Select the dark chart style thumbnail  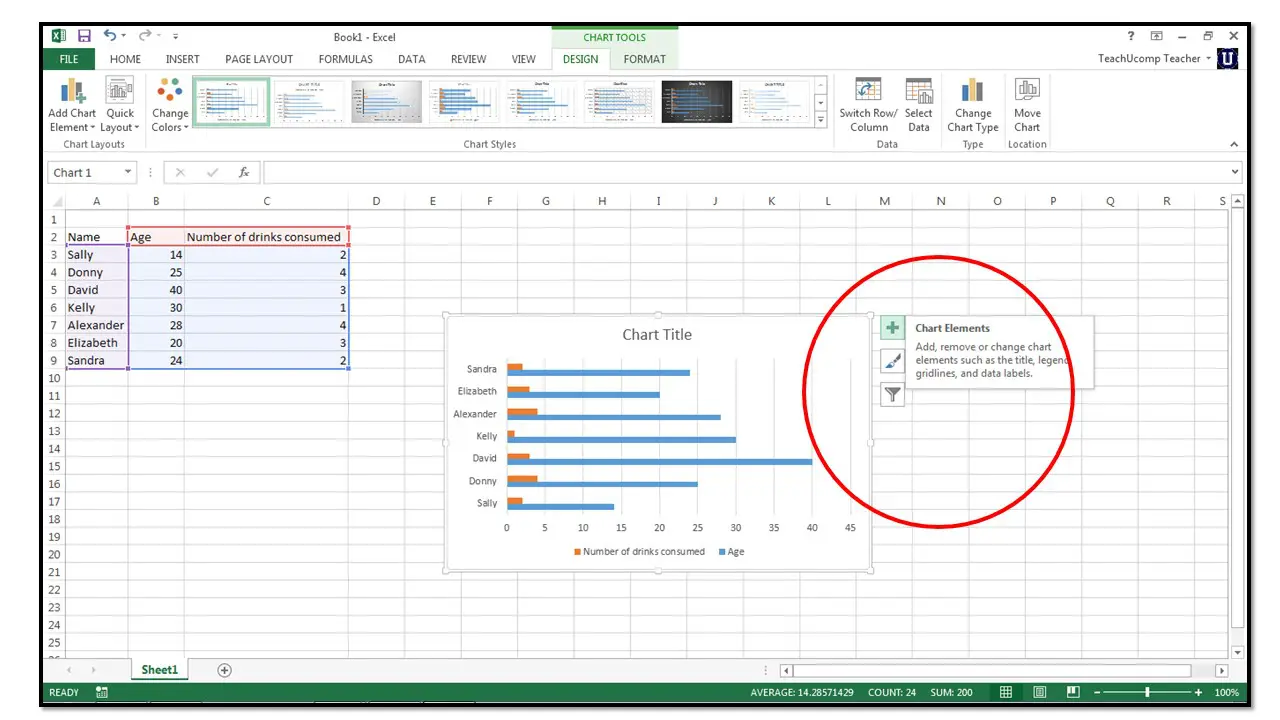[x=696, y=102]
